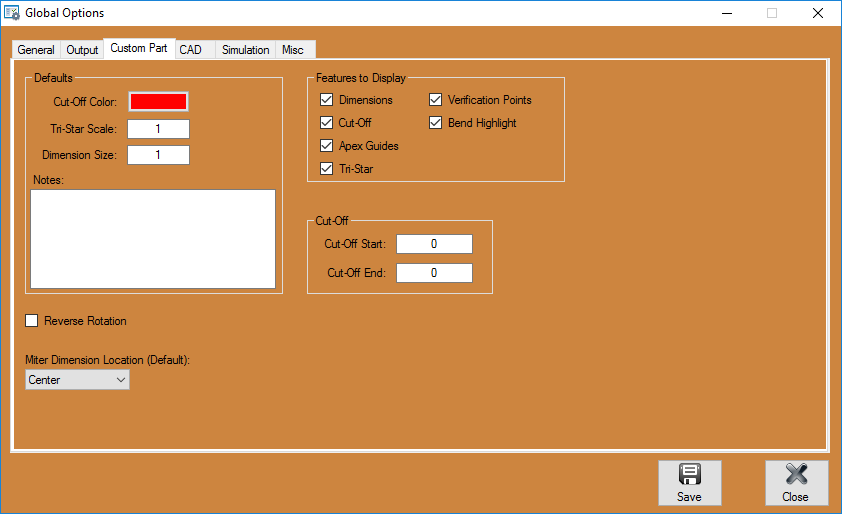Click the Save button with floppy disk icon
842x514 pixels.
coord(689,483)
